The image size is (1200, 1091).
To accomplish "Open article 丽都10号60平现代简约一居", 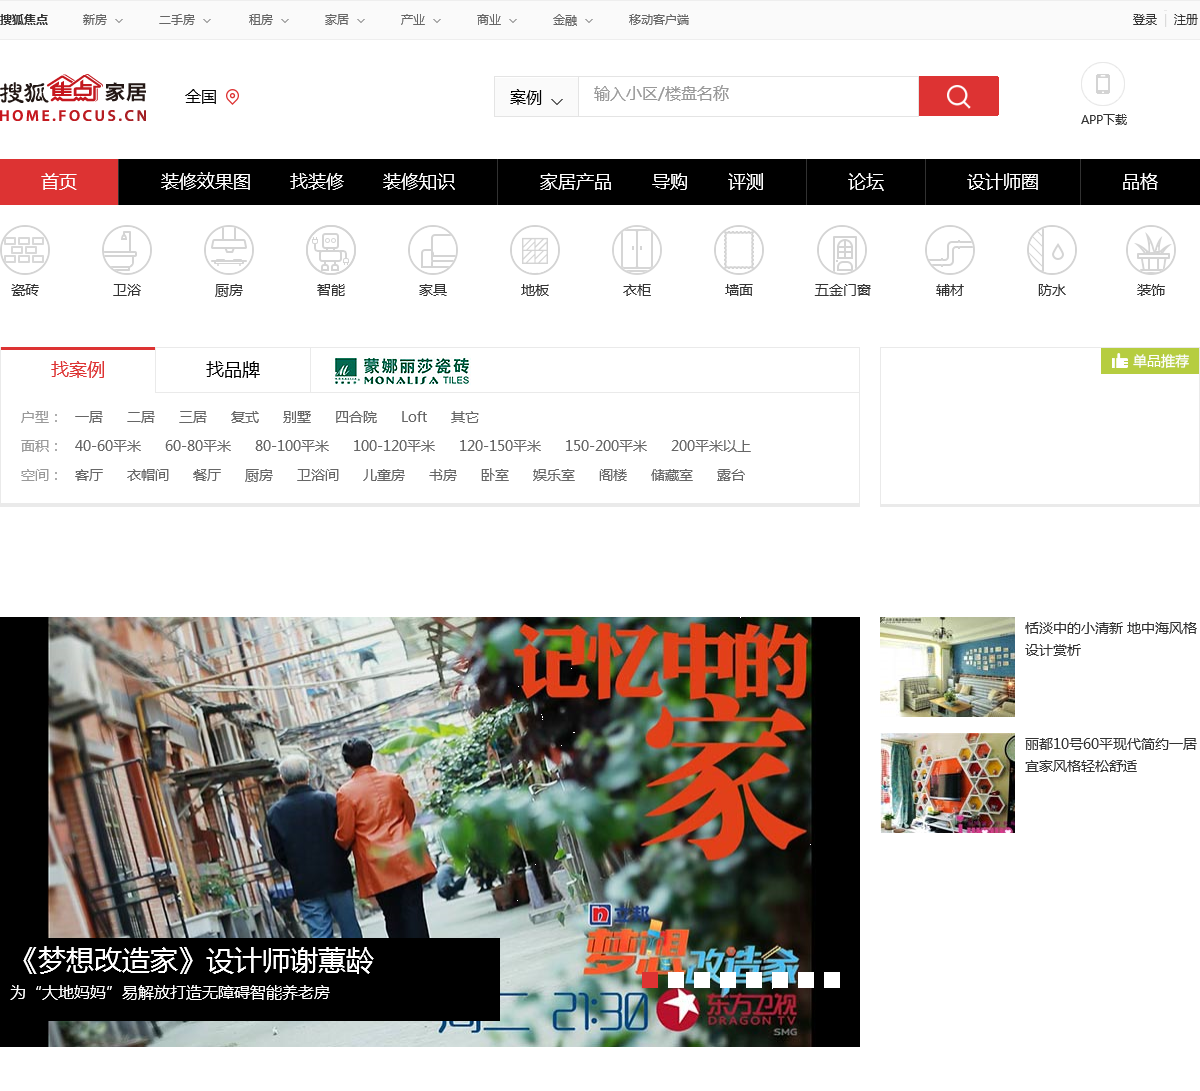I will coord(1111,755).
